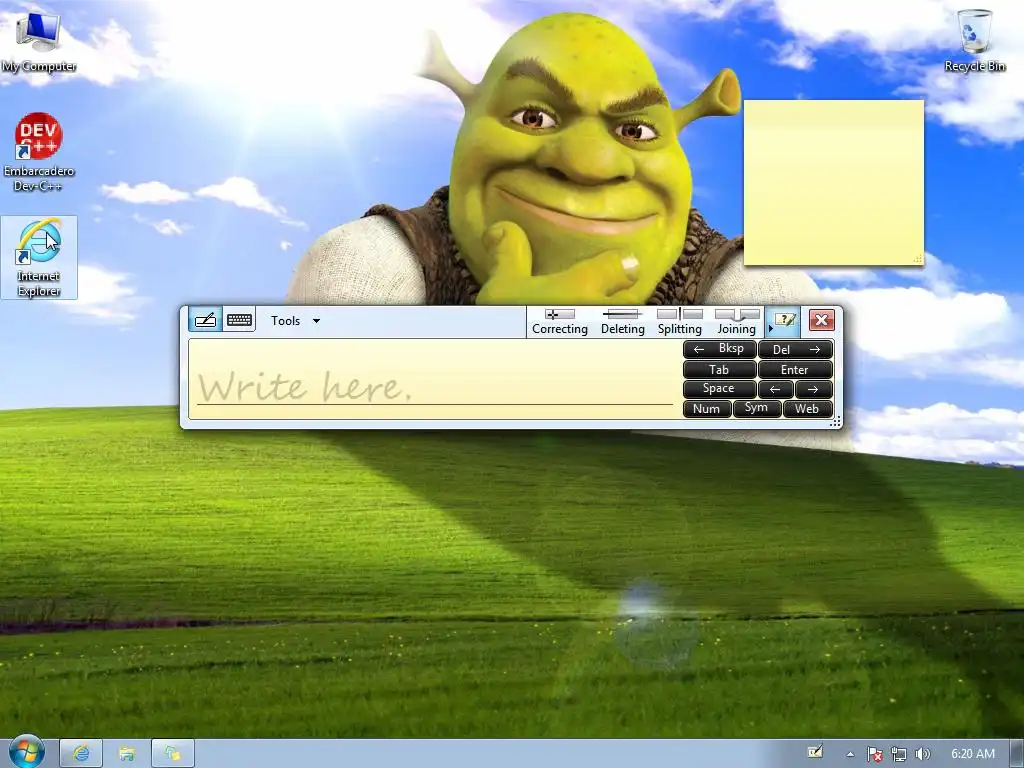Click the Enter key in Input Panel
The width and height of the screenshot is (1024, 768).
pos(795,370)
